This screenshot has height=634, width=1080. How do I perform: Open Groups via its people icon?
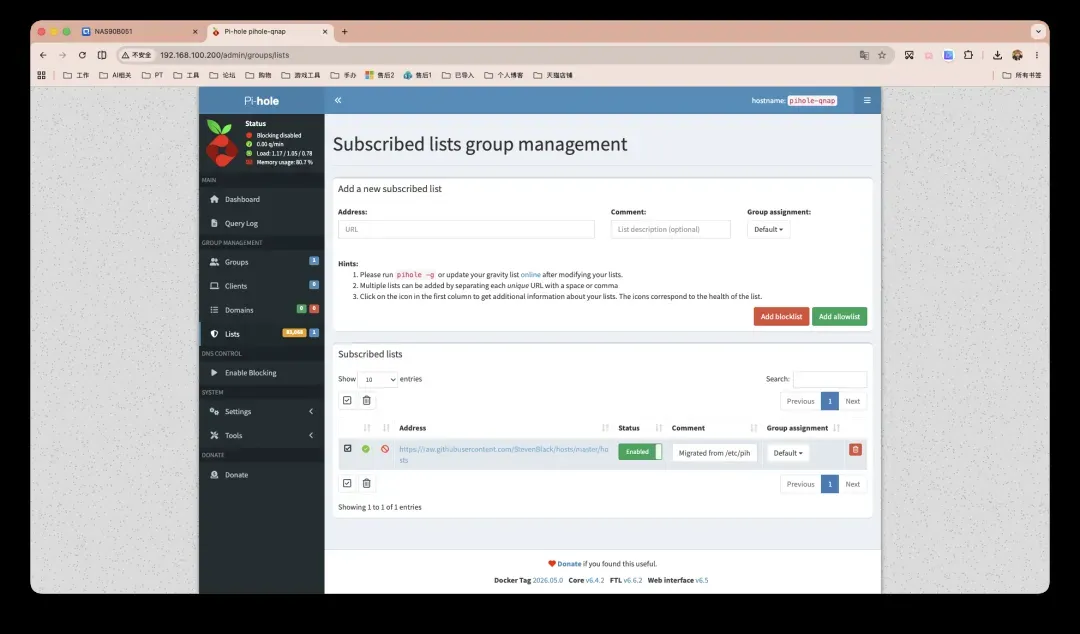214,262
